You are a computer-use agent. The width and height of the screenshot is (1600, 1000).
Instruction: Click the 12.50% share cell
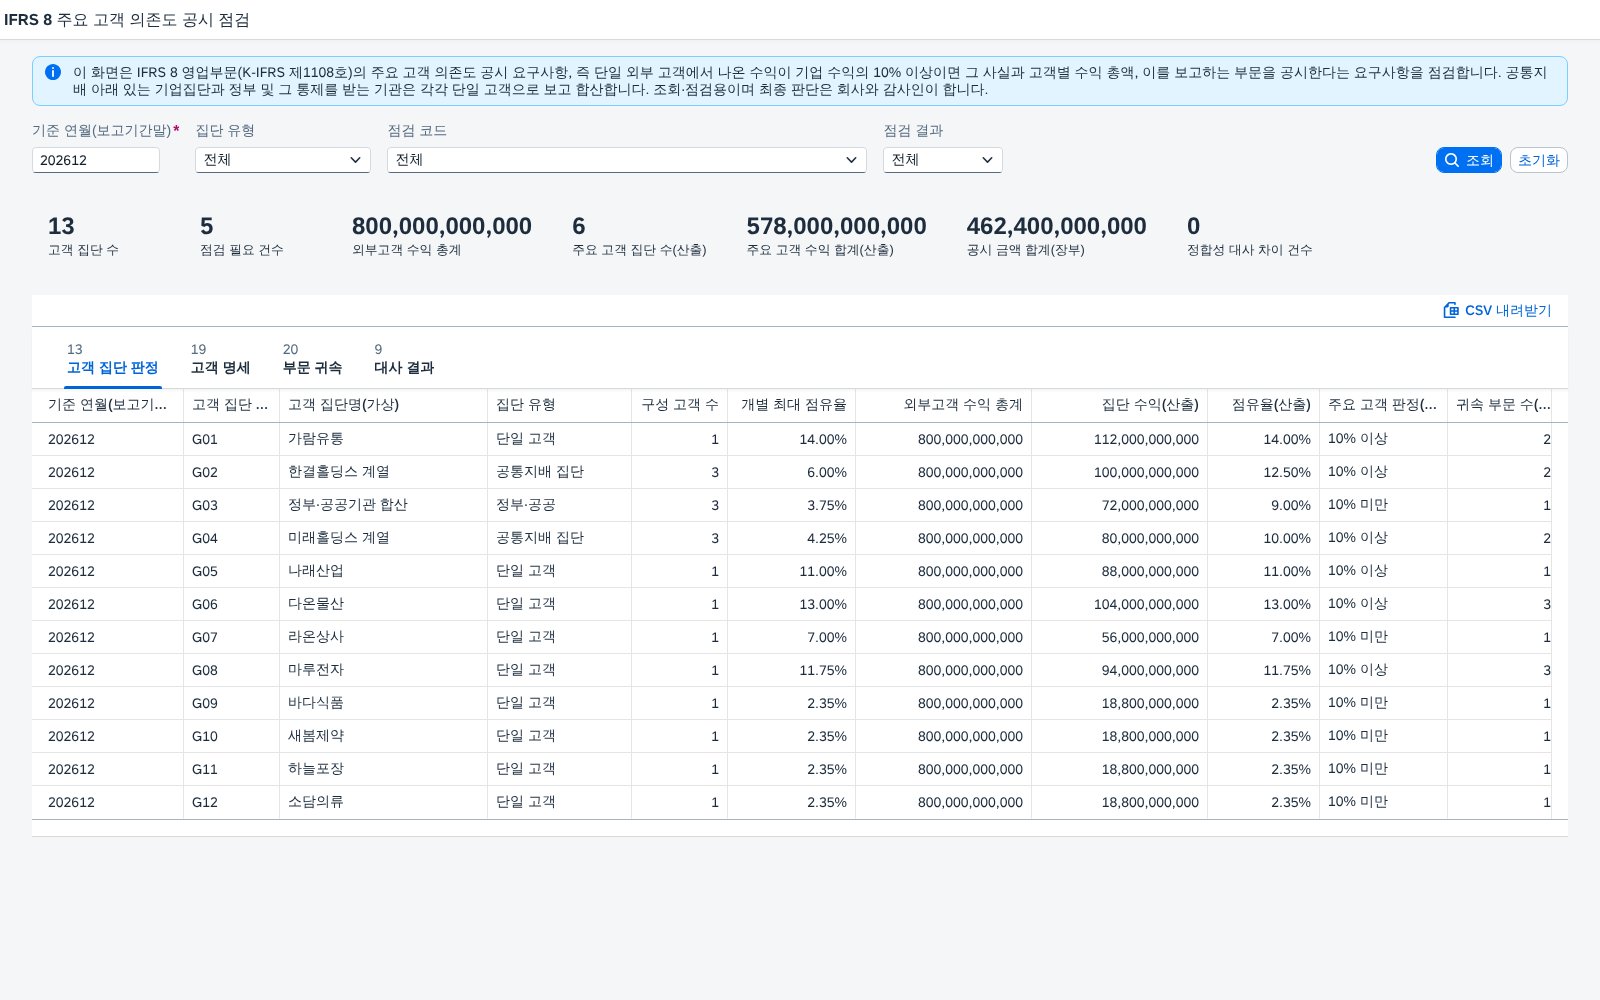pyautogui.click(x=1263, y=472)
